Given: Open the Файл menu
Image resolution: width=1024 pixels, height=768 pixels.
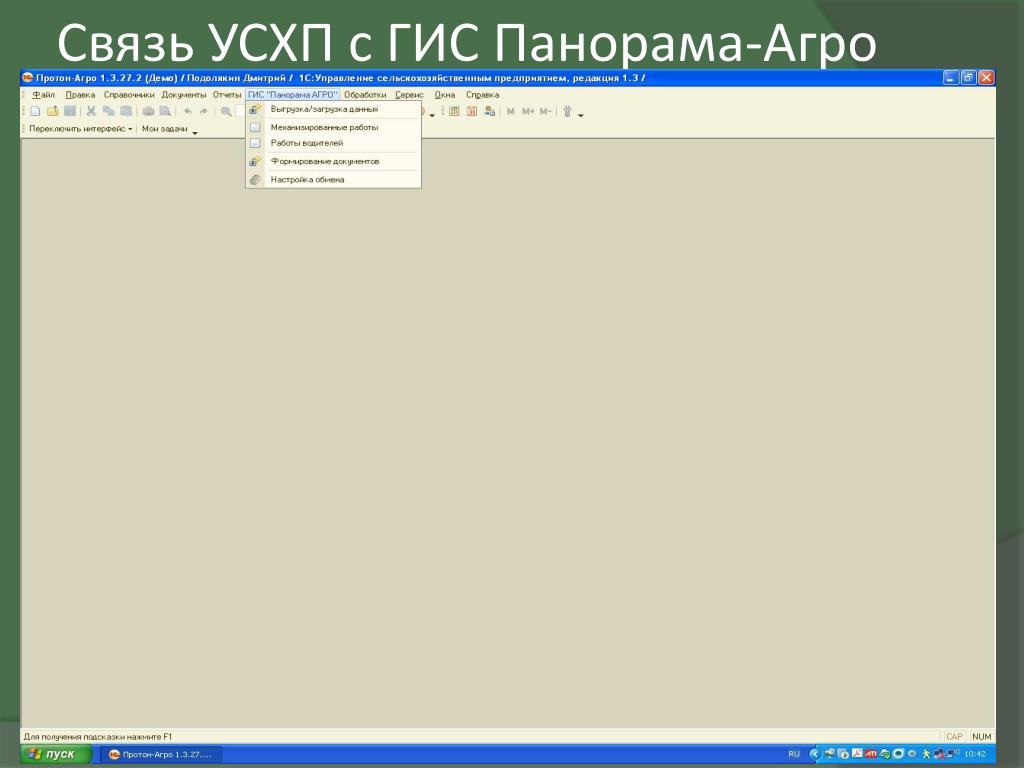Looking at the screenshot, I should coord(44,95).
